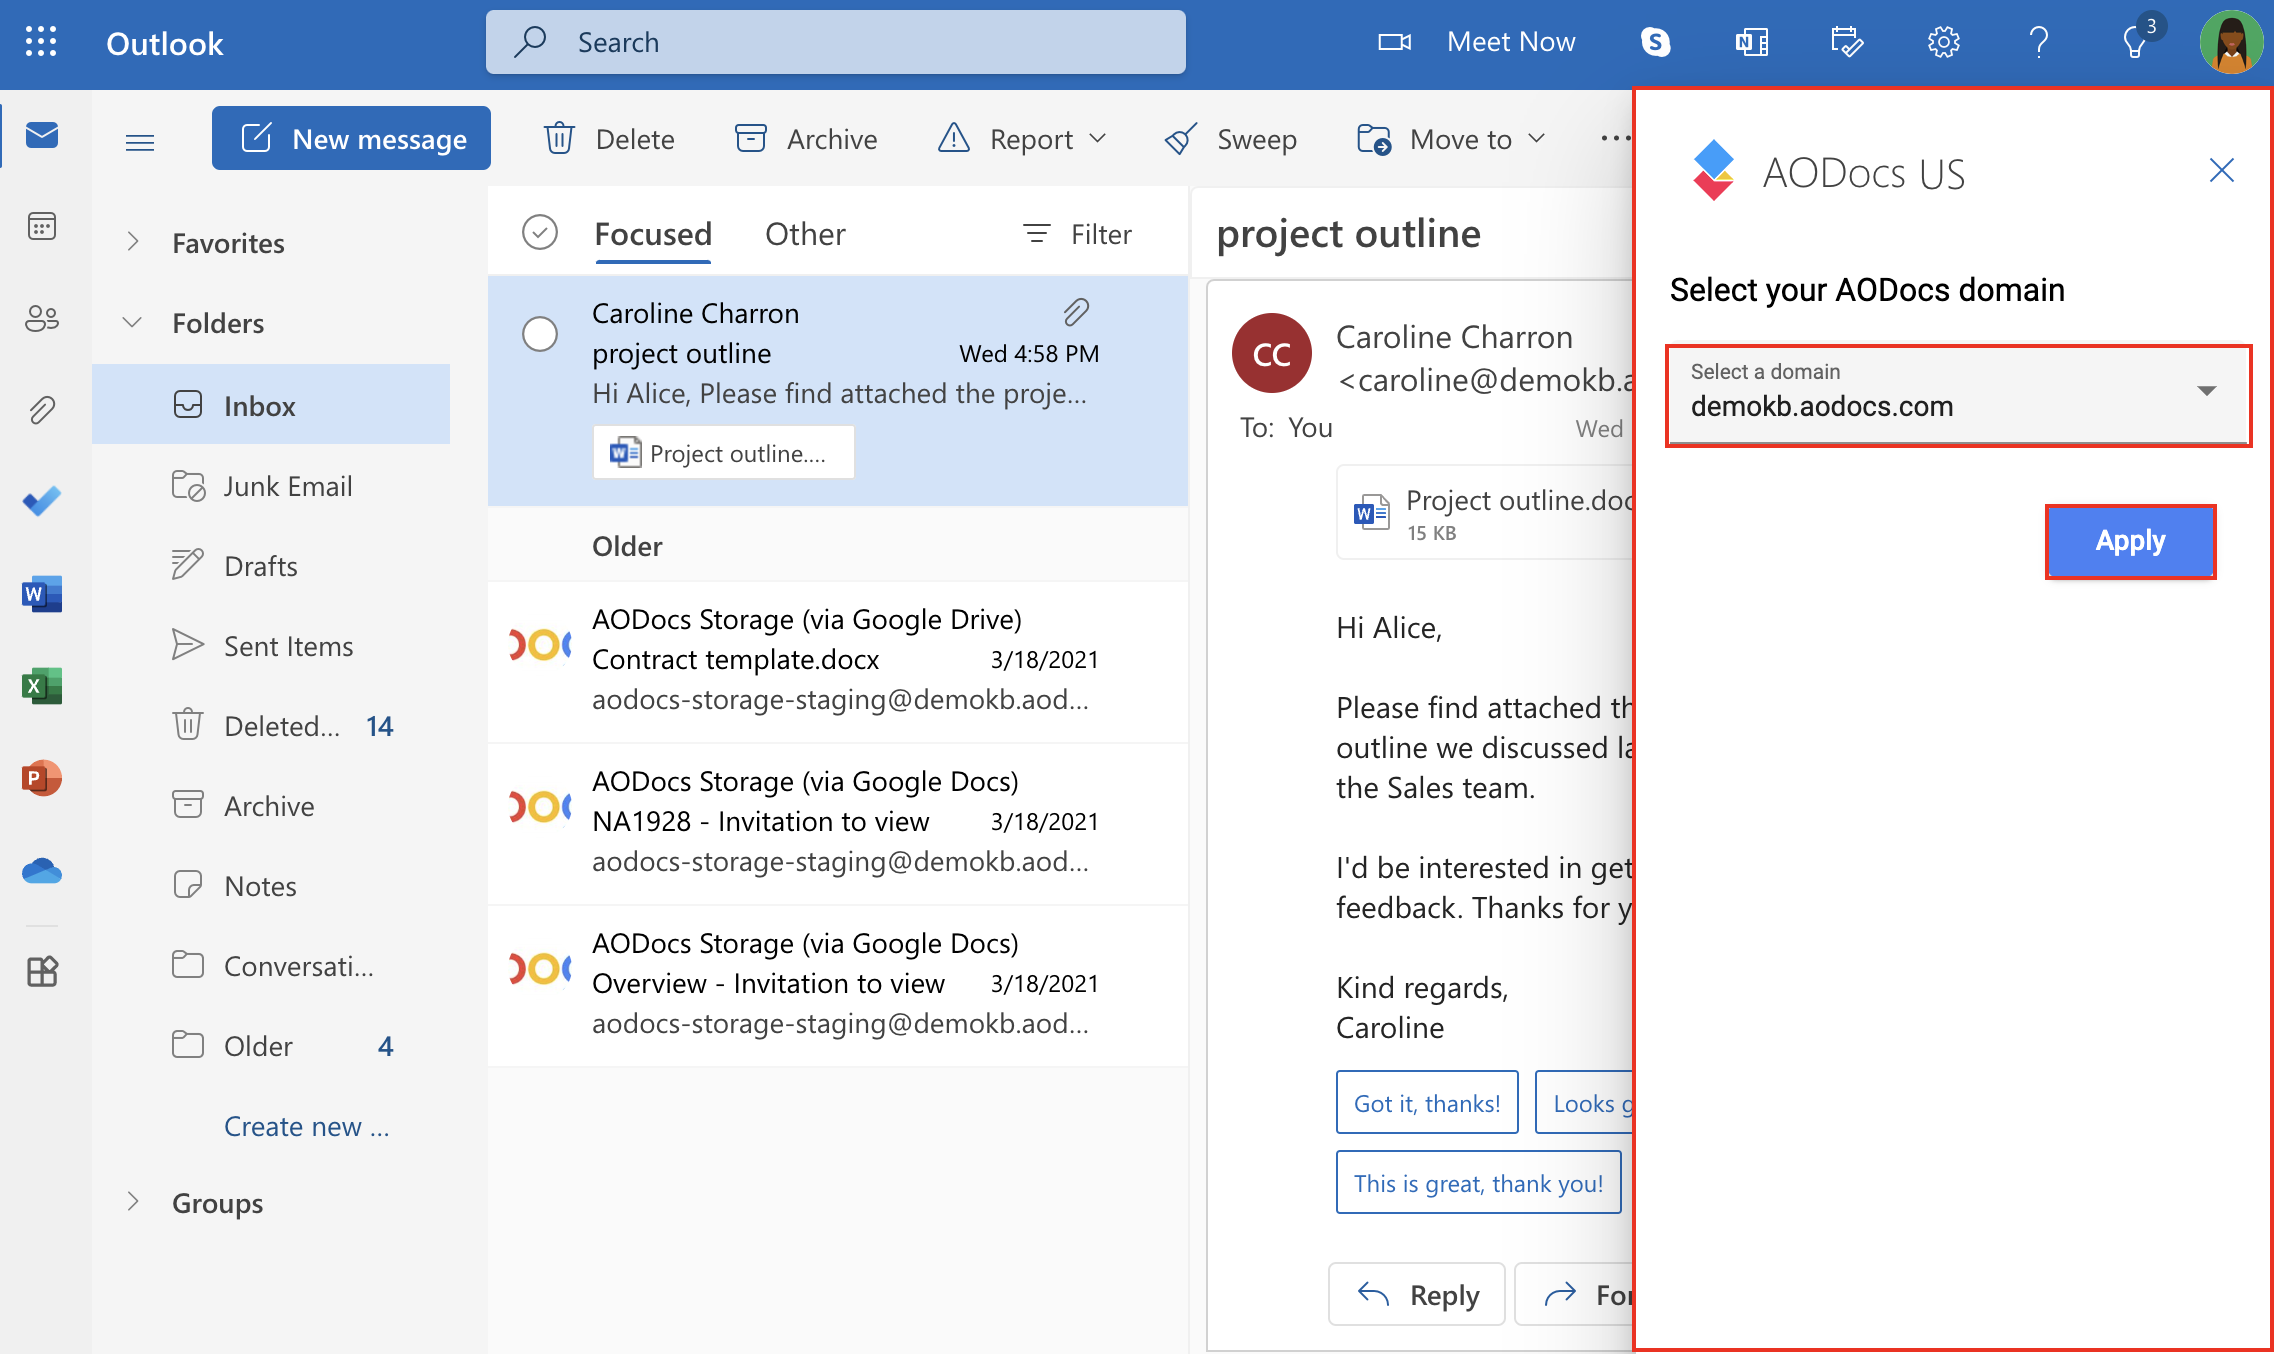Choose 'This is great, thank you!' suggested reply
This screenshot has width=2274, height=1354.
(1478, 1183)
